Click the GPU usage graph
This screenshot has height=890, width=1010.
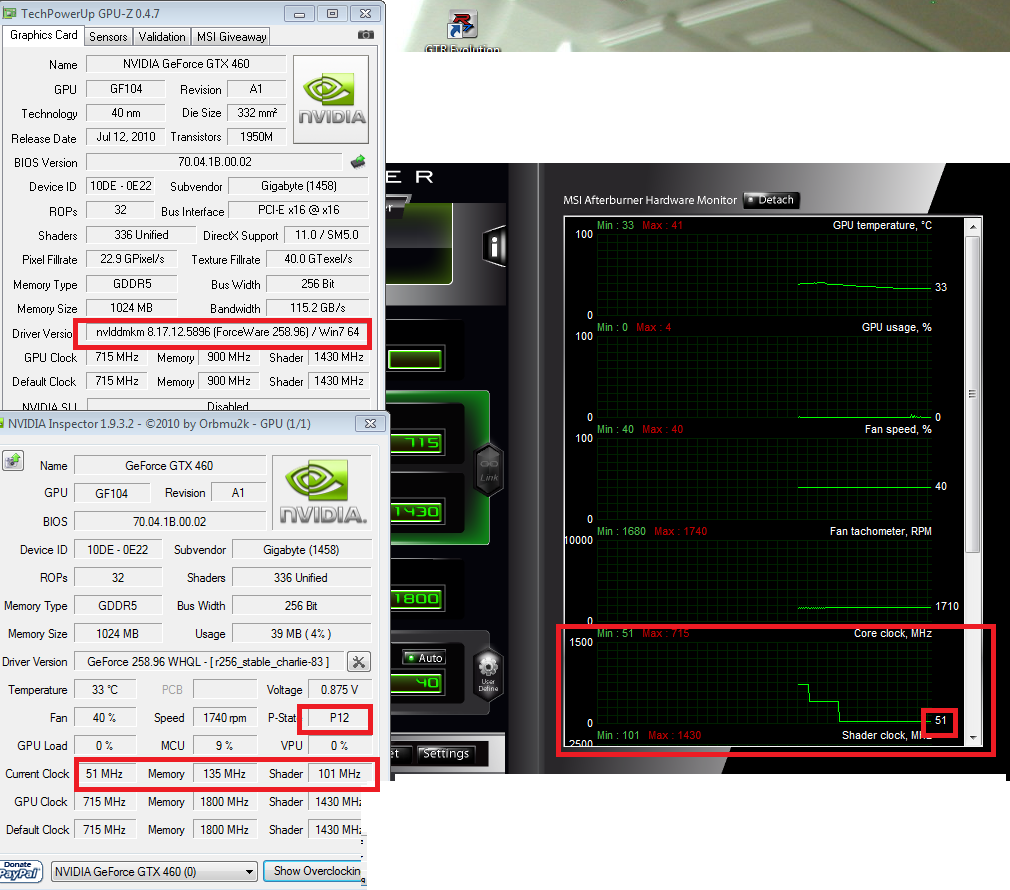click(764, 376)
